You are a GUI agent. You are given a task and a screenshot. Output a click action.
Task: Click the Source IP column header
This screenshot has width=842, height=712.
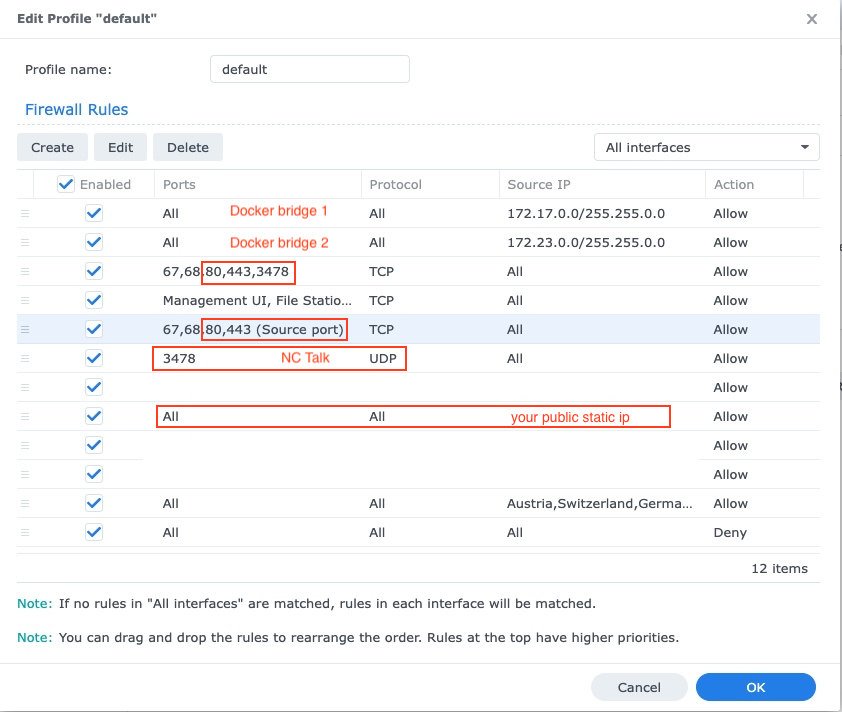pos(602,184)
